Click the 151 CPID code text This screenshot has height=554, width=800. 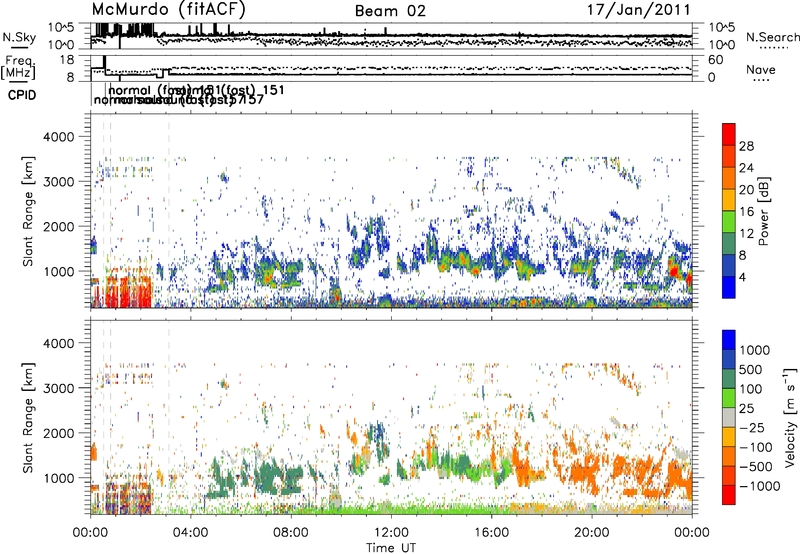pyautogui.click(x=273, y=90)
